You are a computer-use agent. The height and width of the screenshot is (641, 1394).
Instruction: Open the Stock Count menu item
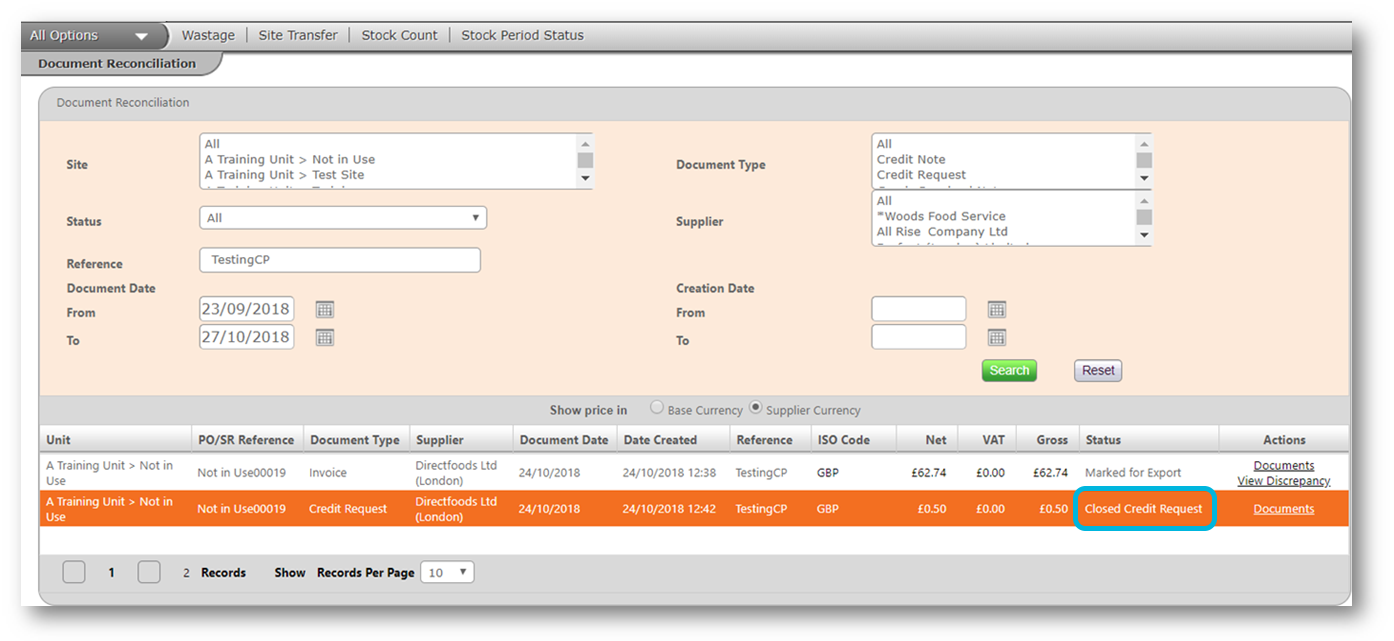pos(399,35)
